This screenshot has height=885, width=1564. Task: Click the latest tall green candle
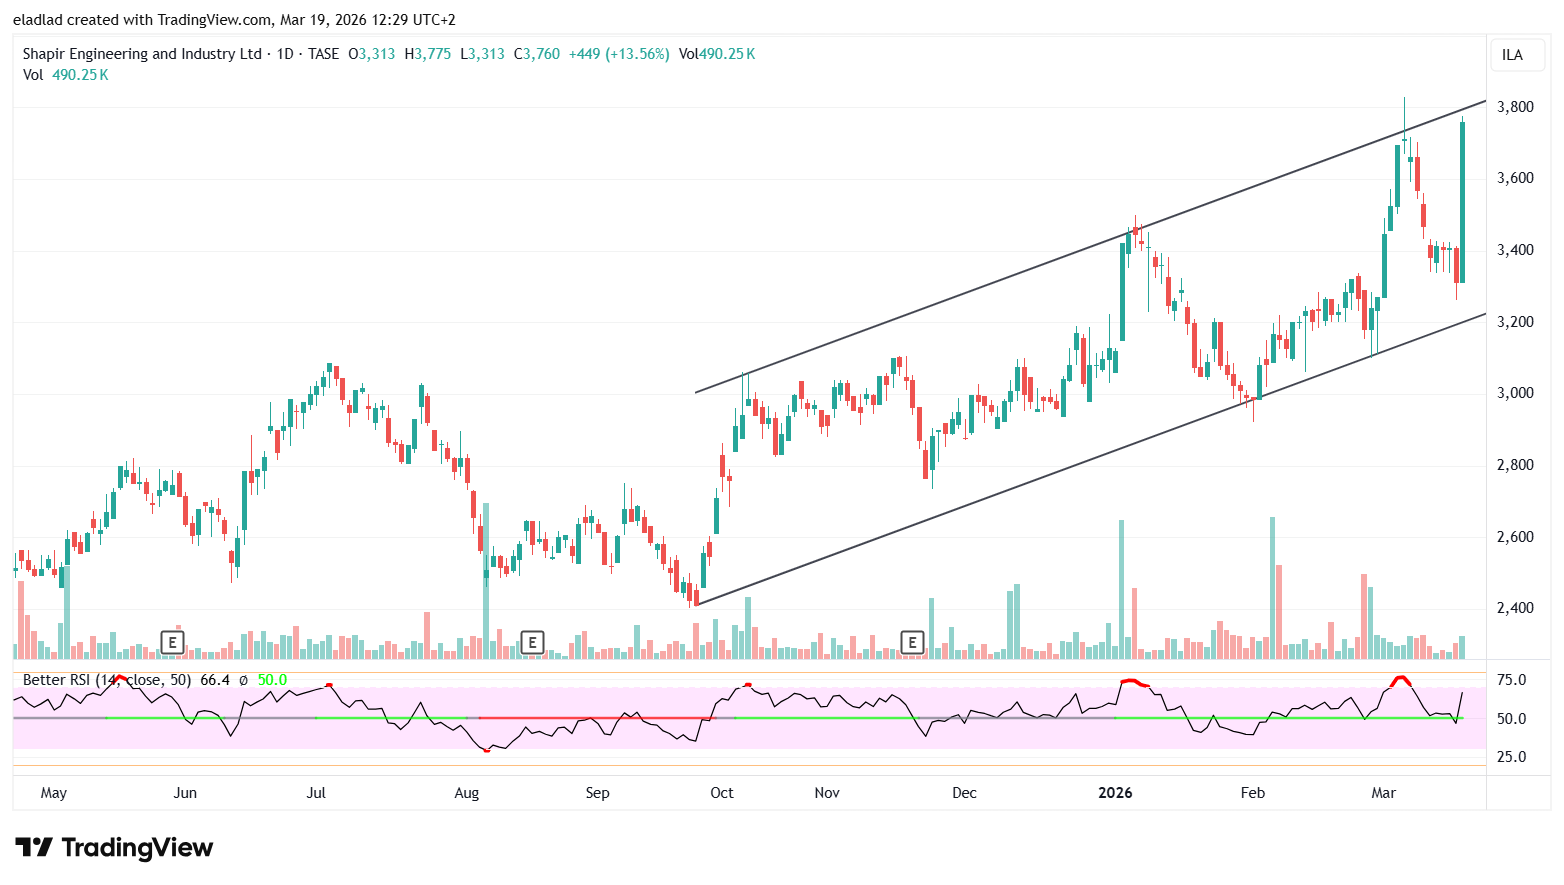1462,200
